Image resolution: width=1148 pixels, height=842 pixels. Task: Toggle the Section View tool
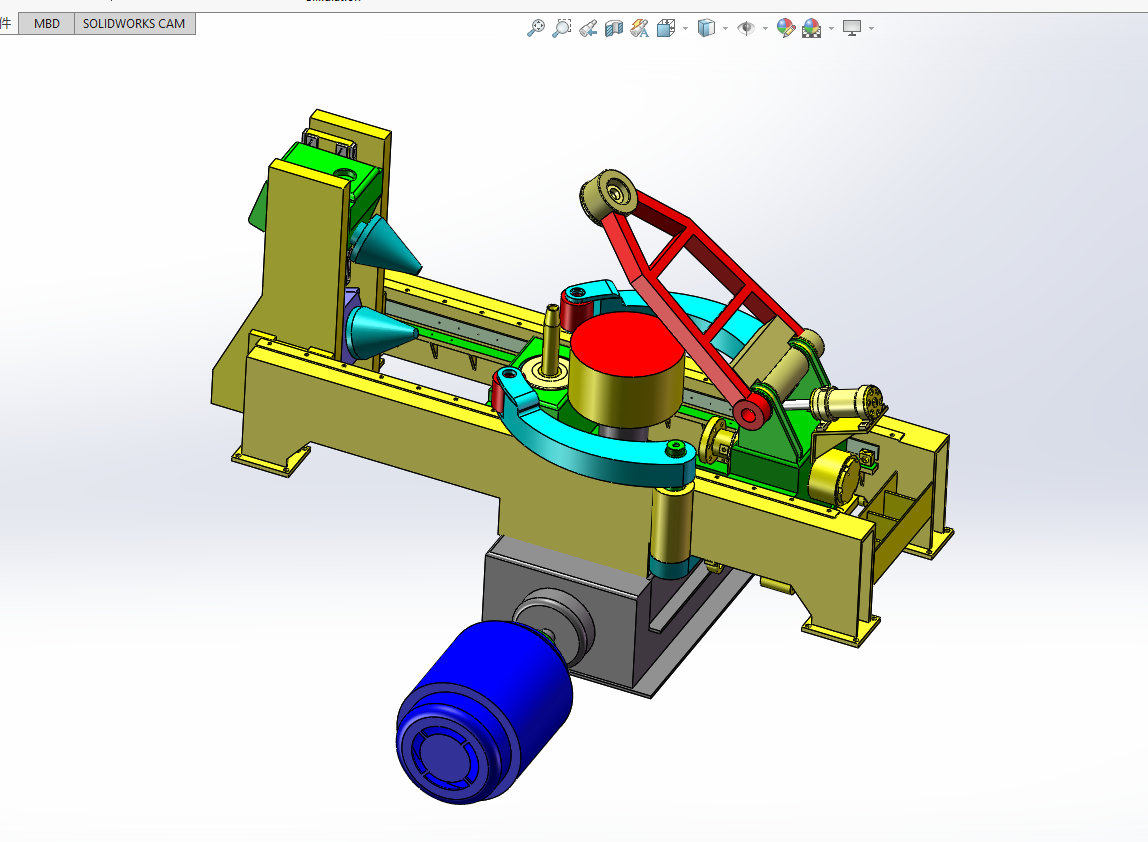coord(614,29)
